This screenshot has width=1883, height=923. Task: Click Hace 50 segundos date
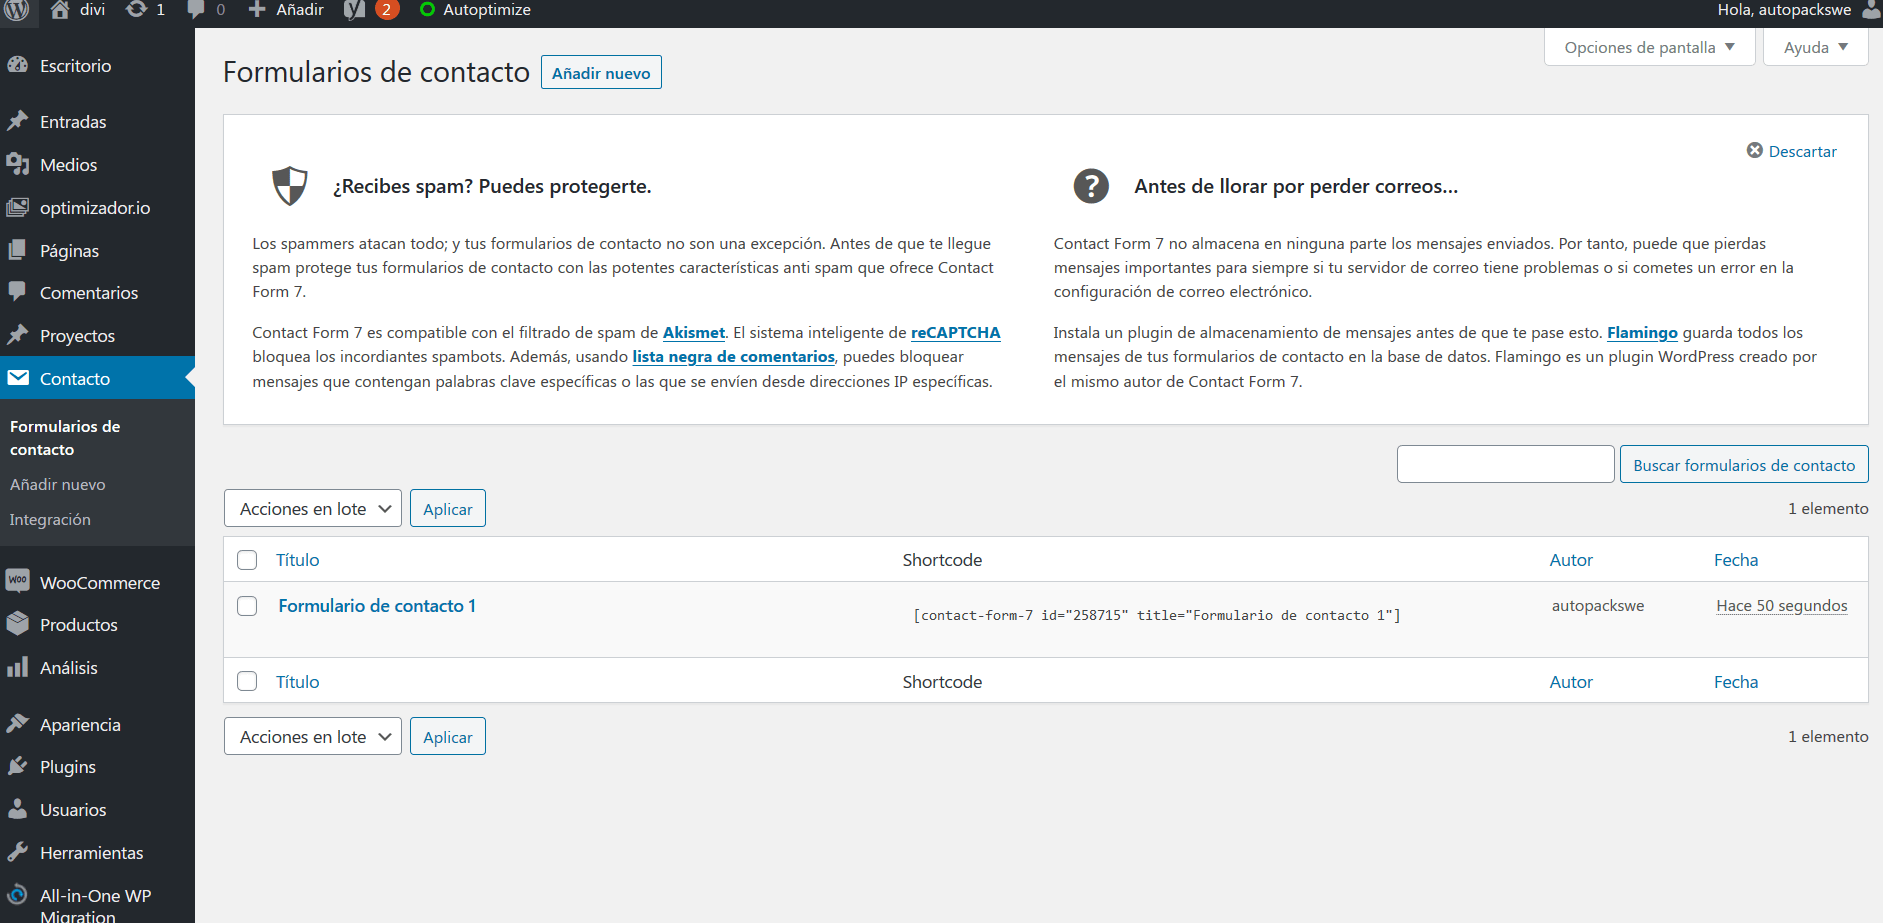tap(1782, 605)
